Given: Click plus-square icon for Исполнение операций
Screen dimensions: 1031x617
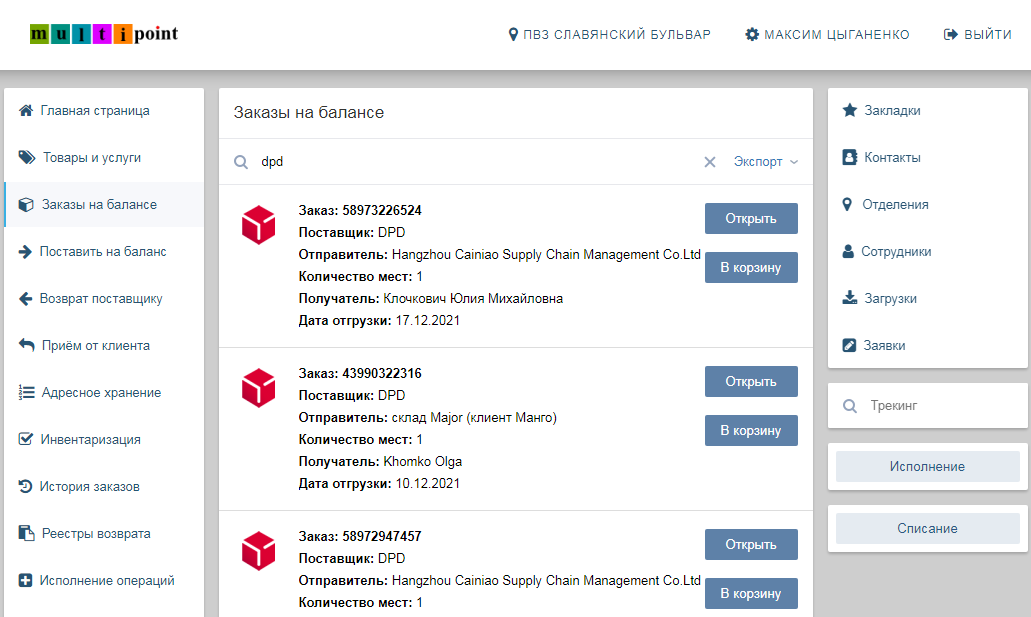Looking at the screenshot, I should 25,580.
